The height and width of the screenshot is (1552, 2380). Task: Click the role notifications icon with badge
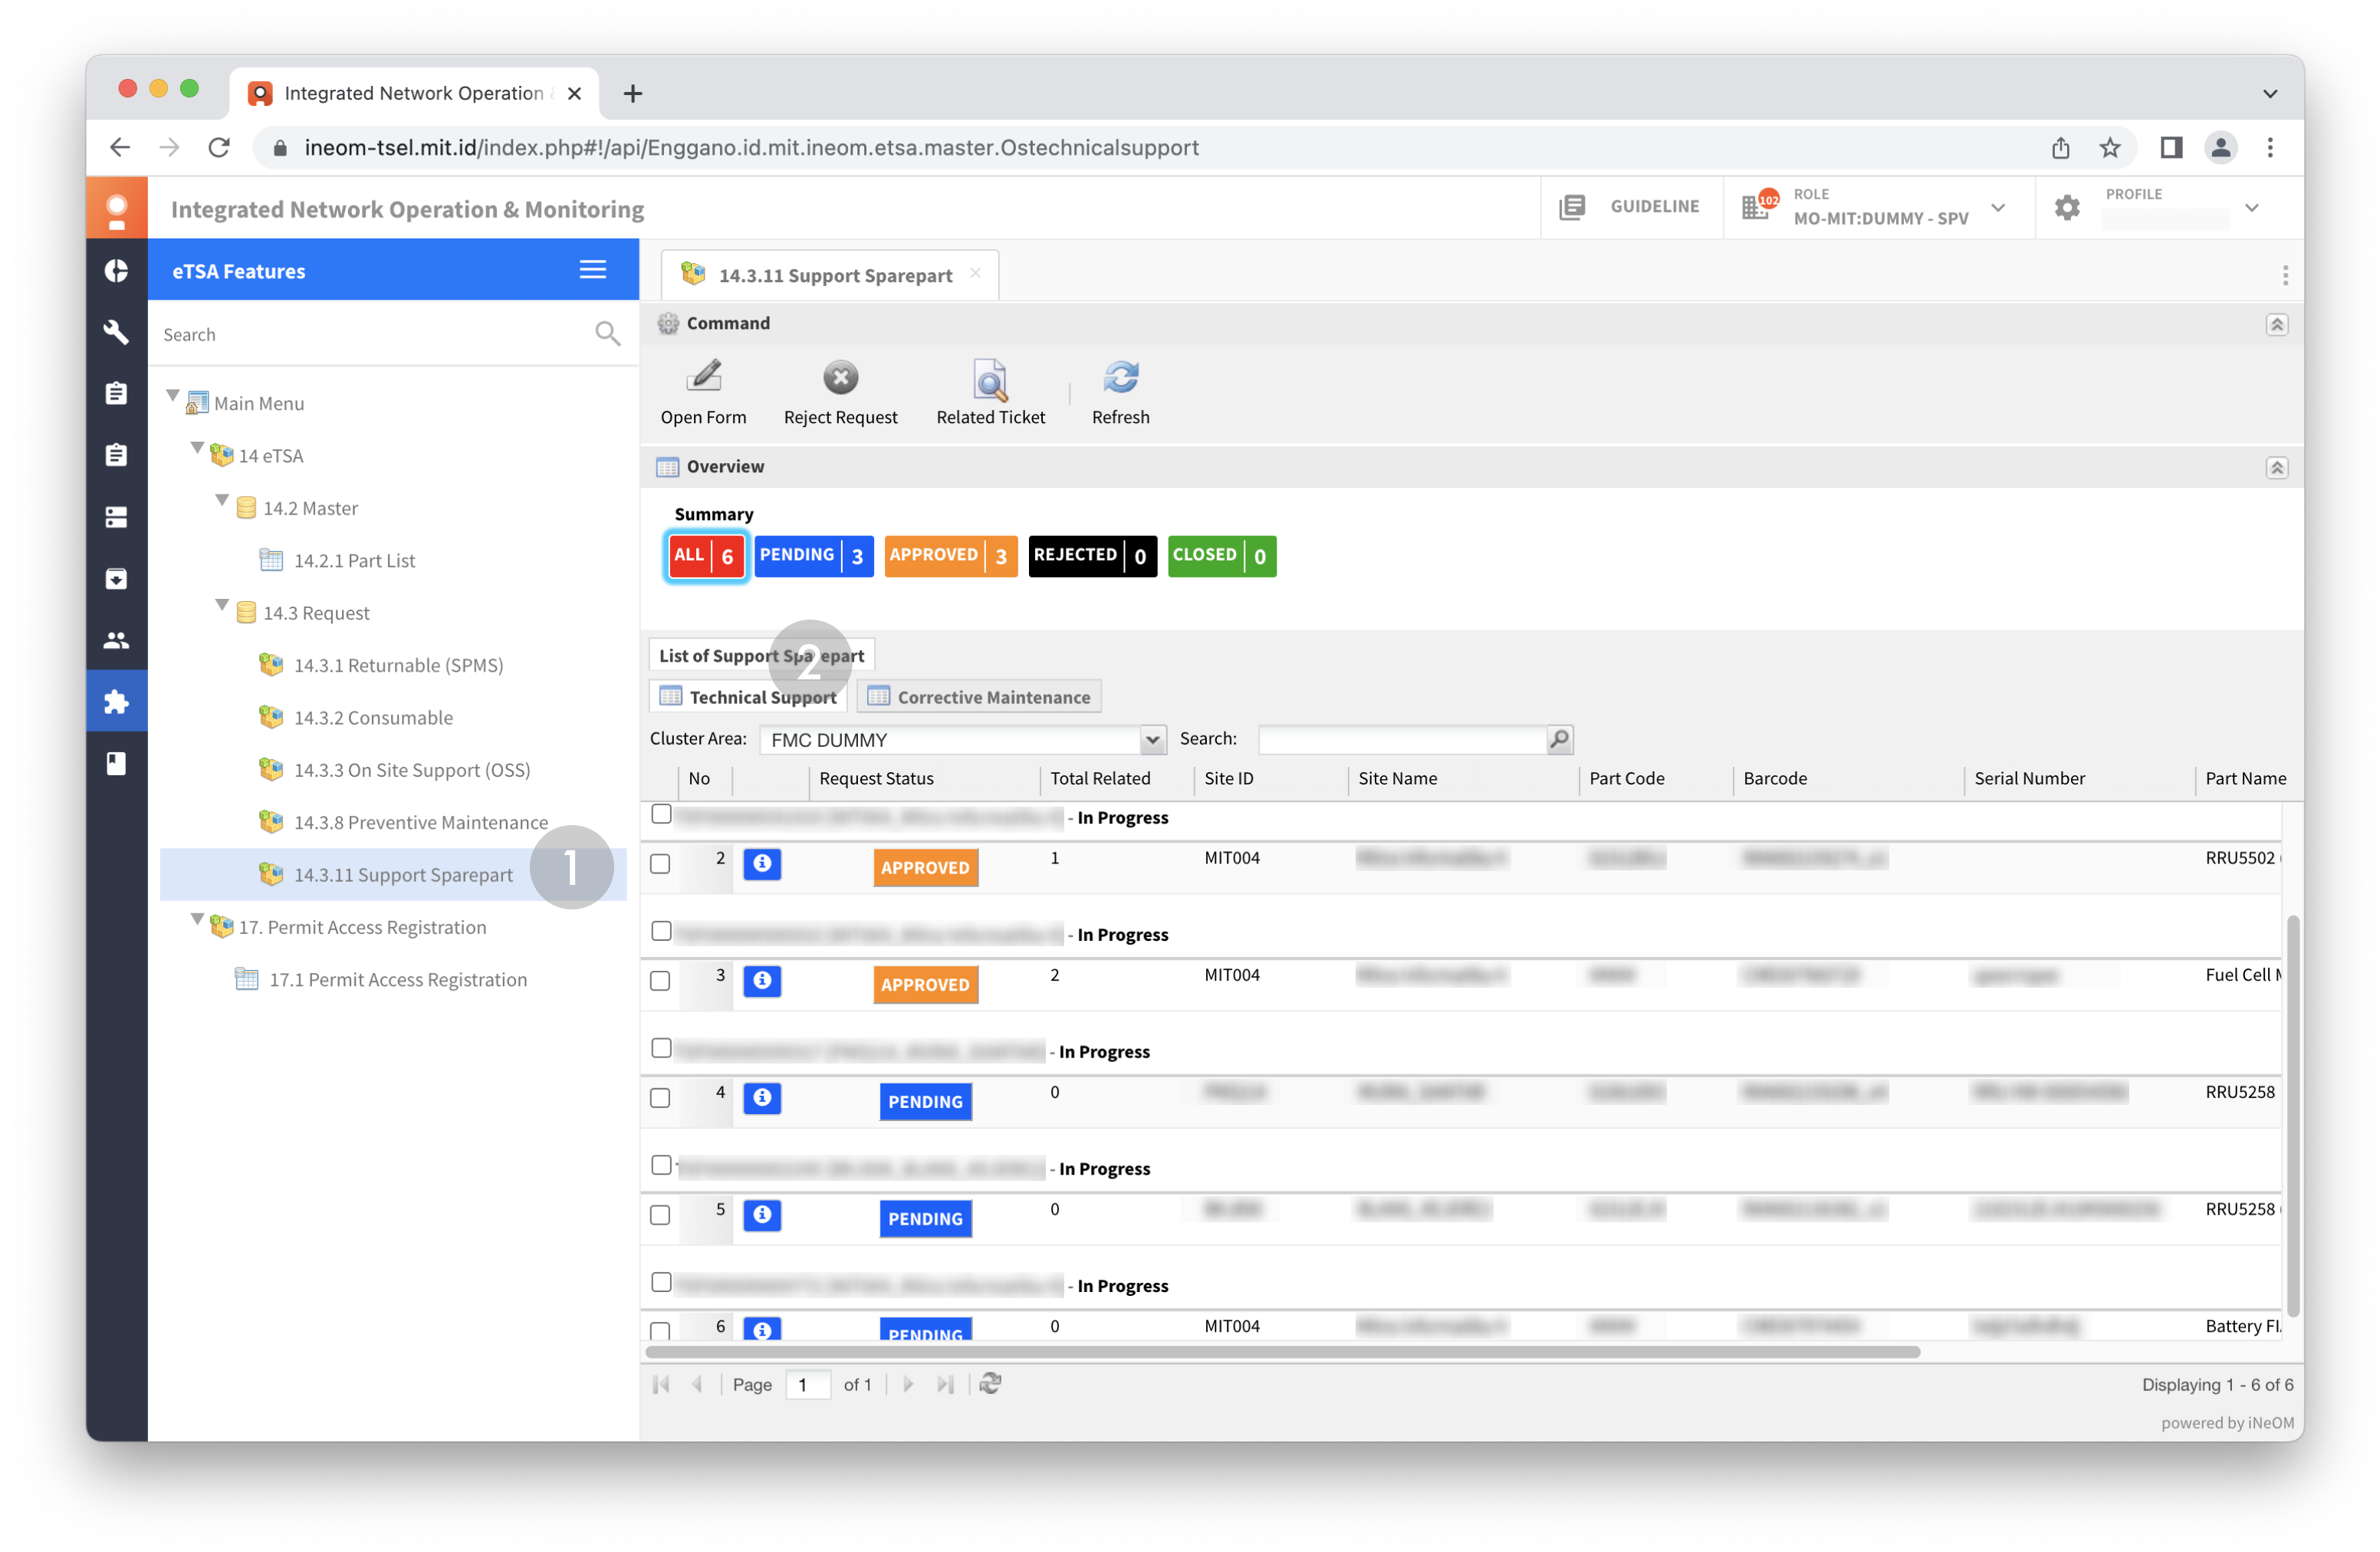coord(1758,205)
